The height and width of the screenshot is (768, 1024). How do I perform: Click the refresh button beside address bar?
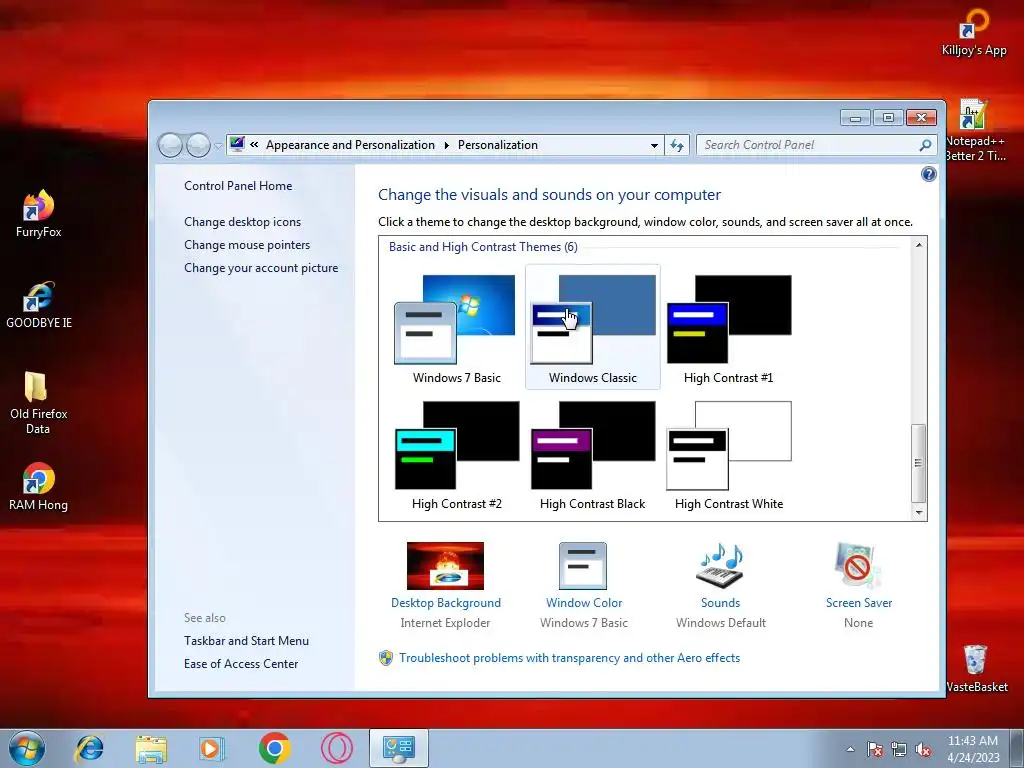(x=677, y=145)
